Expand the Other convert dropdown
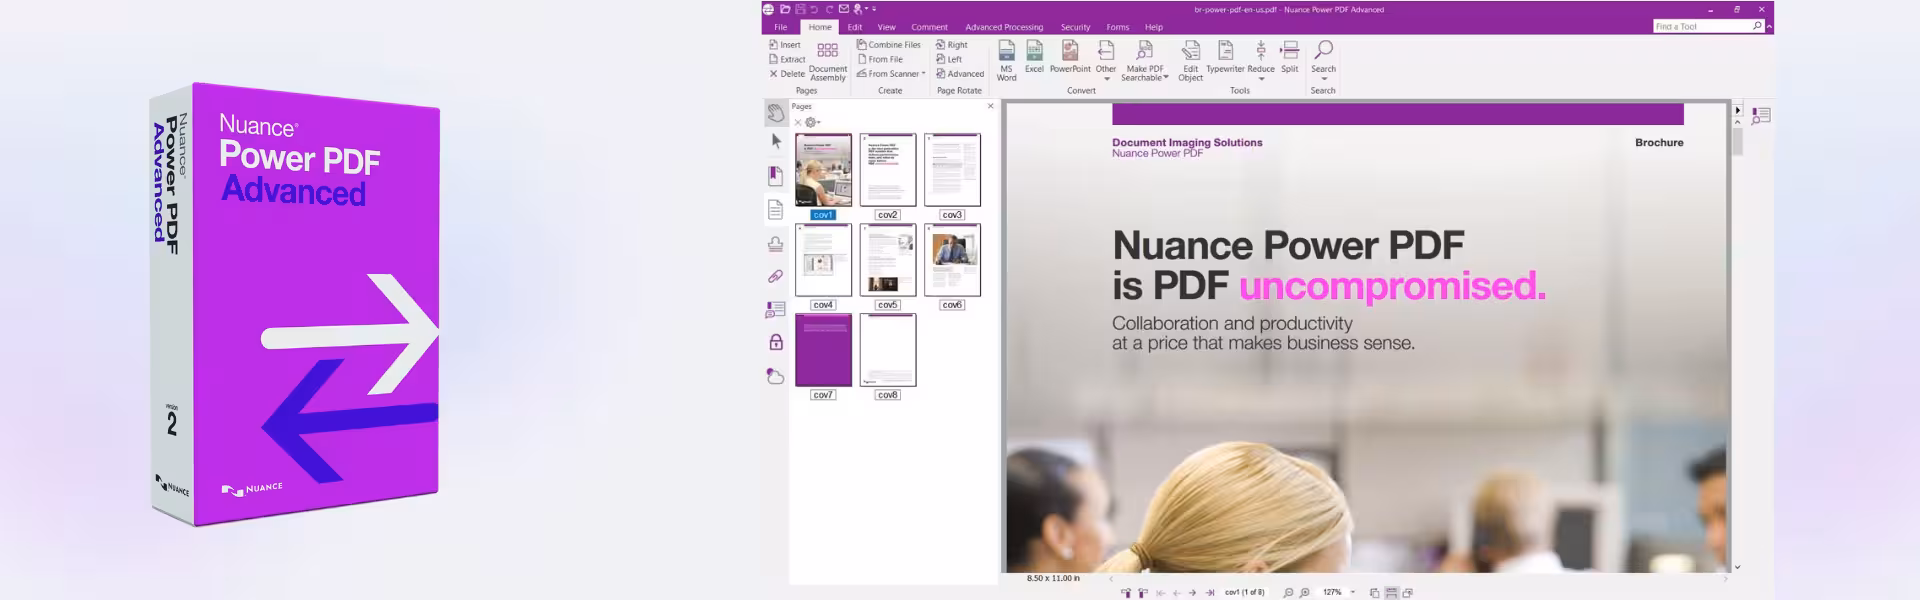Screen dimensions: 1920x600 point(1106,79)
